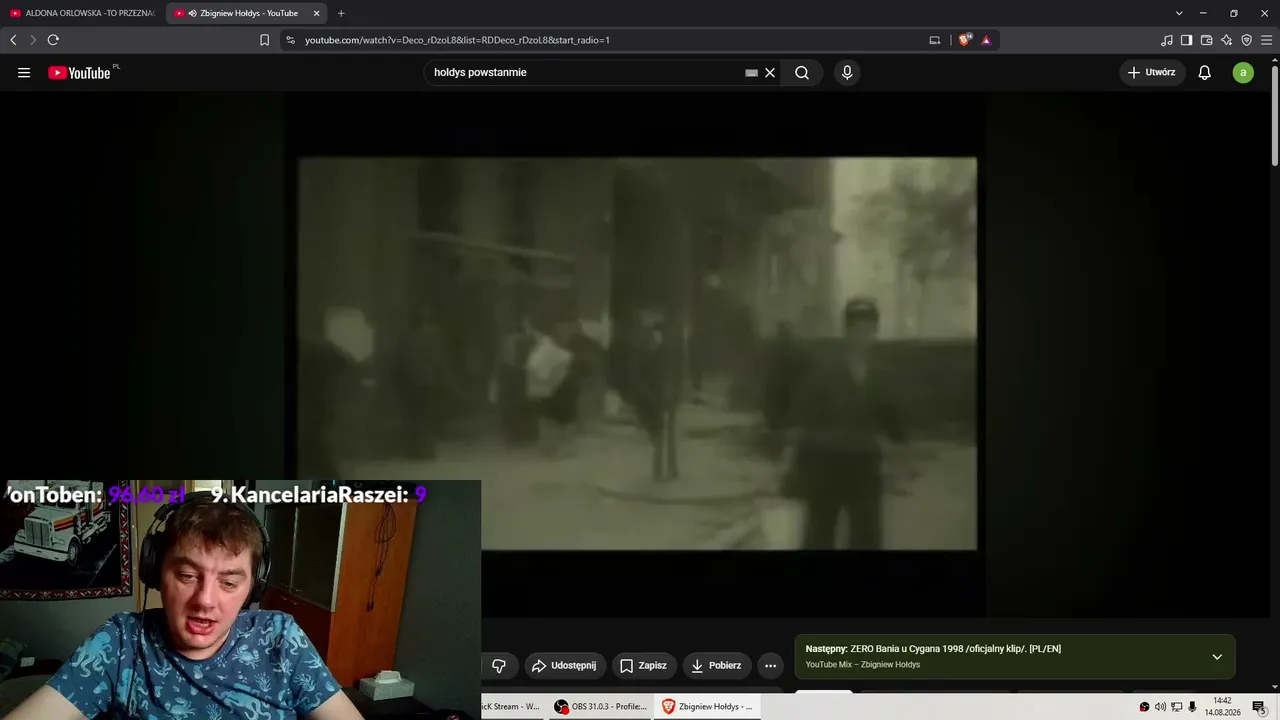Go back in browser history
1280x720 pixels.
13,40
